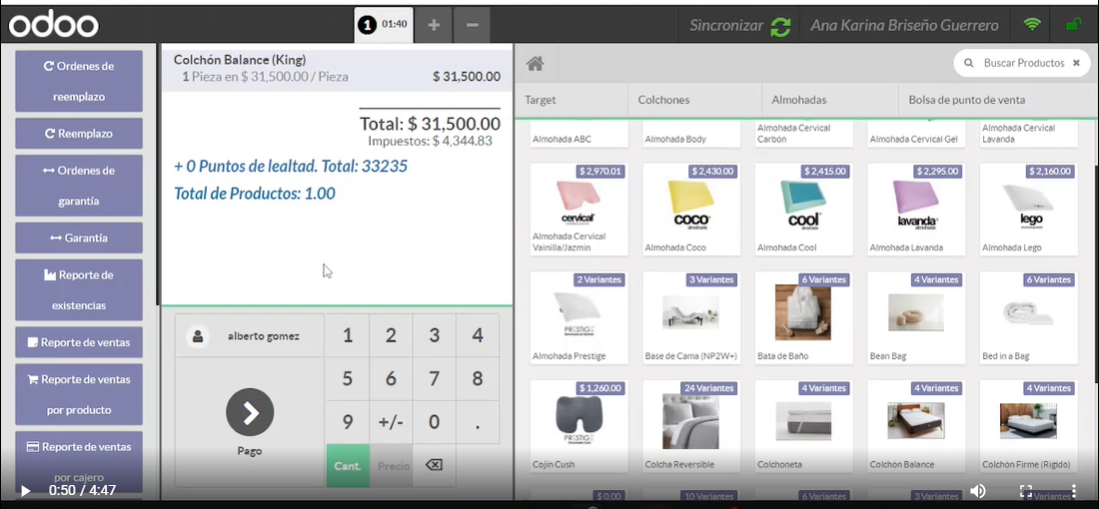Open cashier Ana Karina Briseño Guerrero
This screenshot has width=1099, height=509.
pyautogui.click(x=904, y=26)
